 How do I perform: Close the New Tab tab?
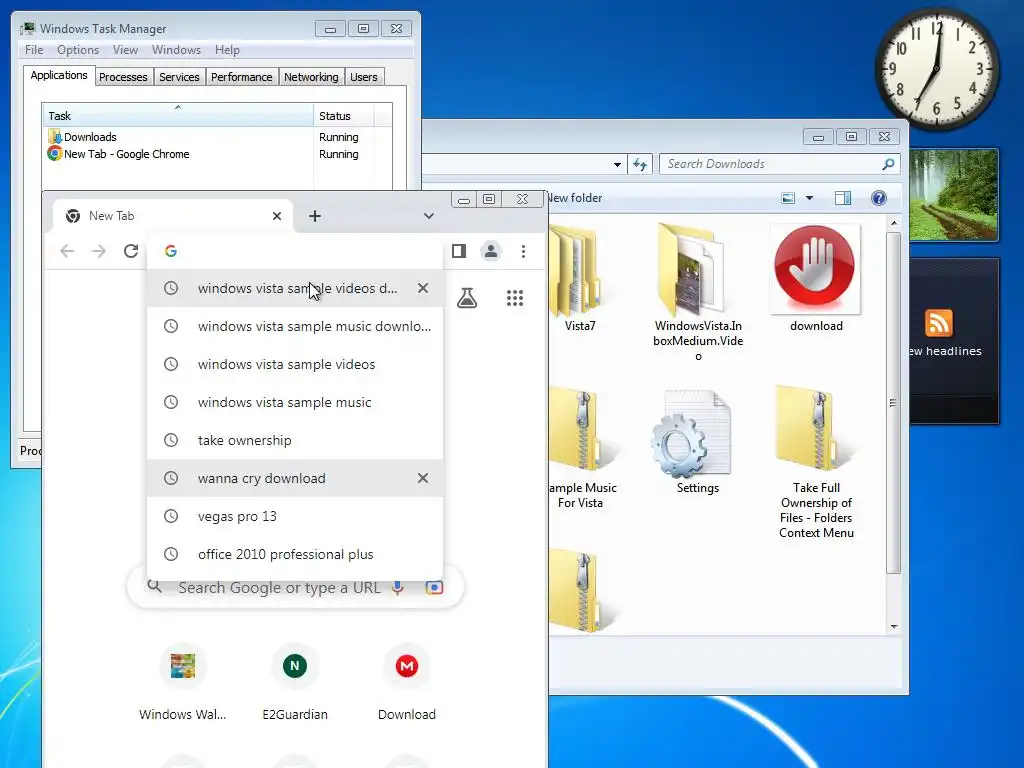click(277, 216)
